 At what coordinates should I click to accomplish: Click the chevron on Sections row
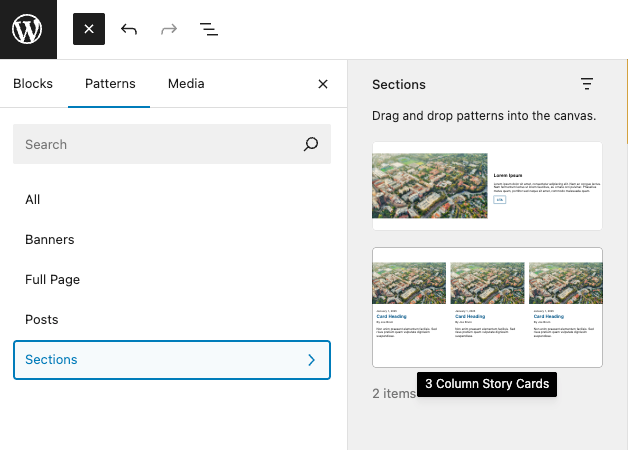311,359
